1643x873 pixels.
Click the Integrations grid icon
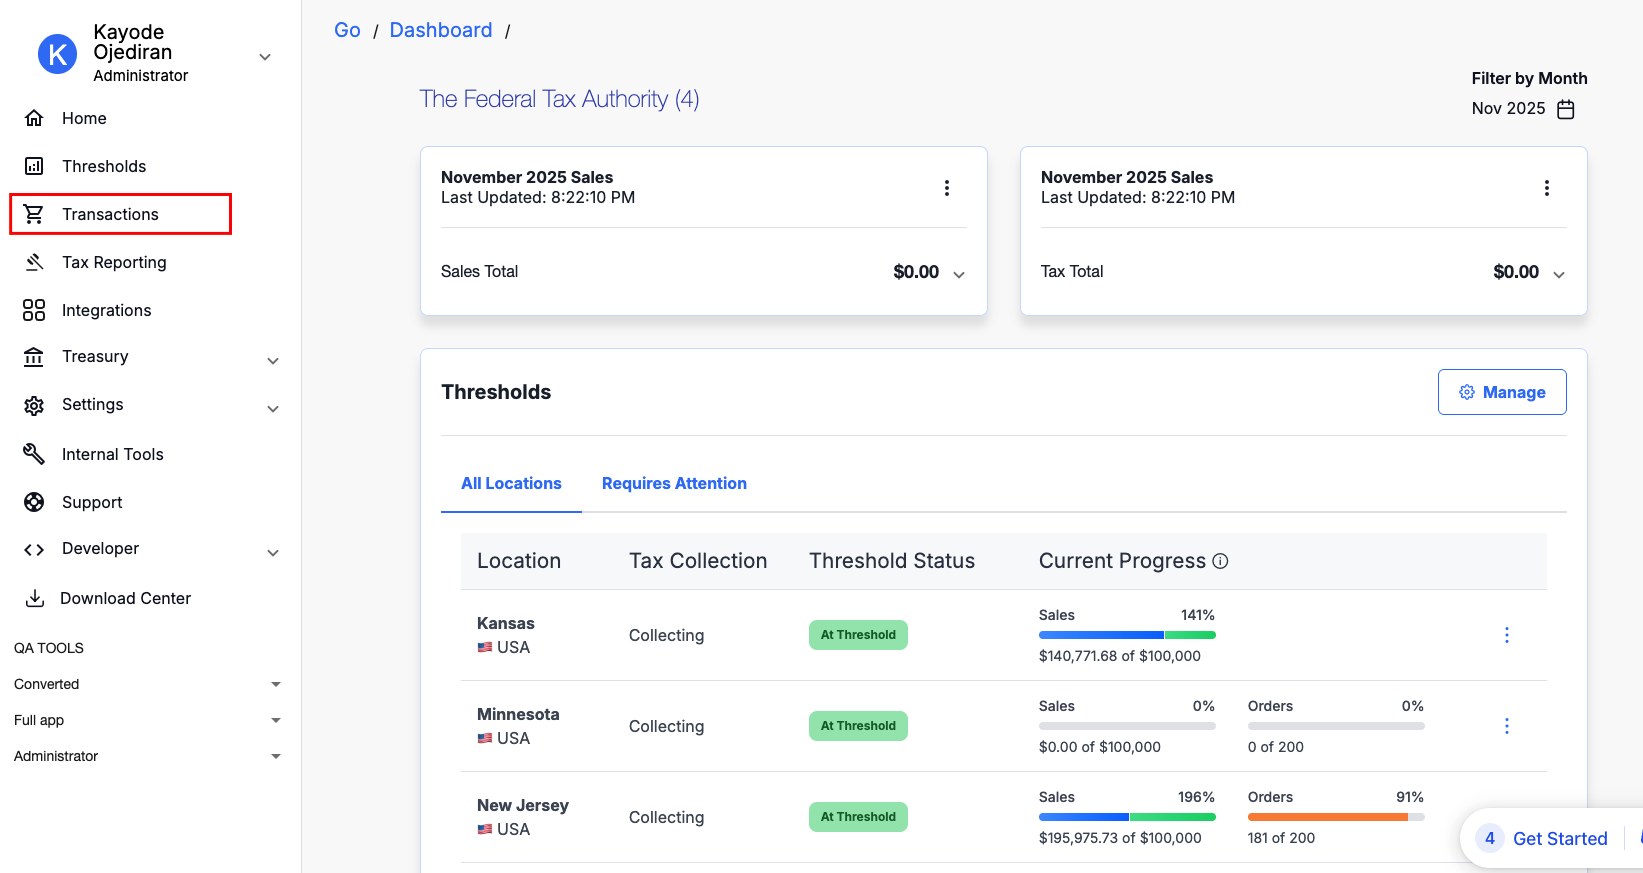coord(34,310)
